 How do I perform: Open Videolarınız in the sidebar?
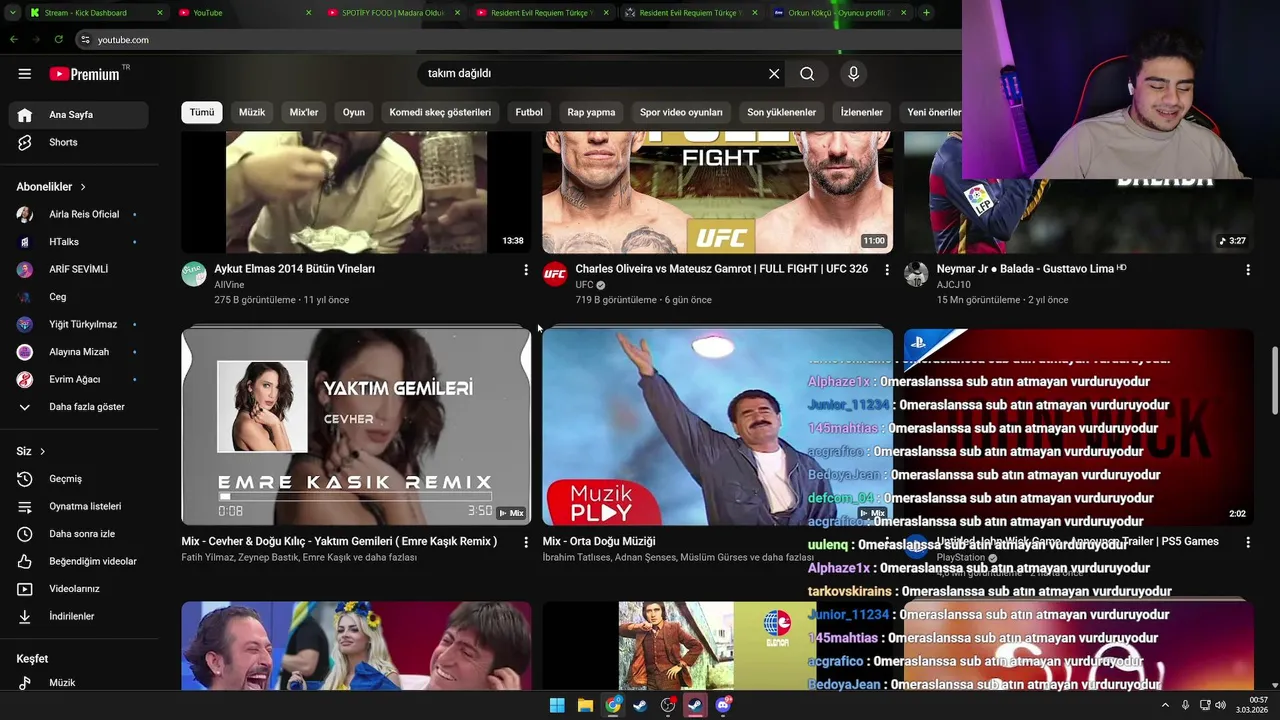[78, 589]
